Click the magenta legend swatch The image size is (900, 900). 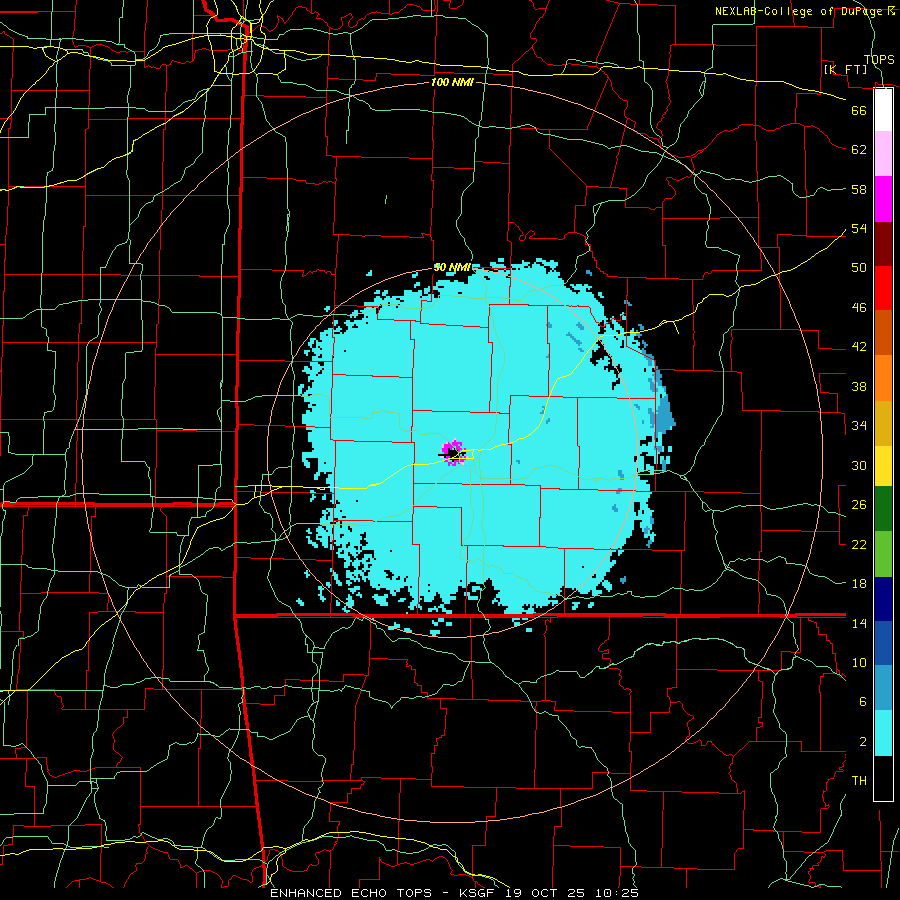click(883, 199)
